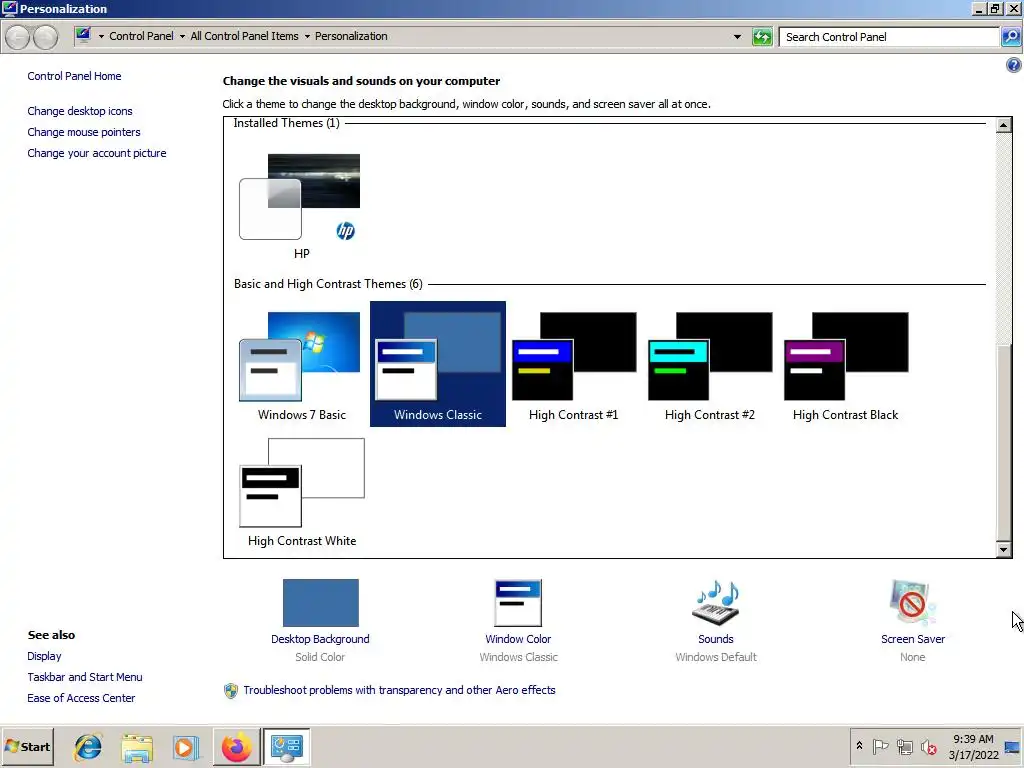
Task: Open Change mouse pointers link
Action: point(84,132)
